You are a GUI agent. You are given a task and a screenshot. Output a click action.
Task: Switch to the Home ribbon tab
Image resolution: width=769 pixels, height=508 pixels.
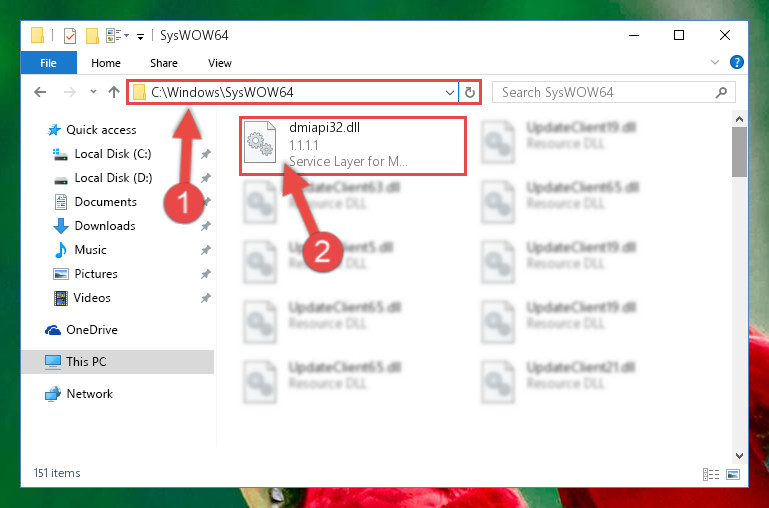(x=106, y=63)
